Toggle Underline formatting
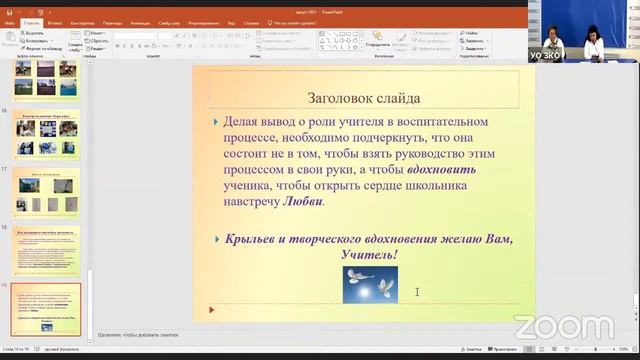 (132, 46)
